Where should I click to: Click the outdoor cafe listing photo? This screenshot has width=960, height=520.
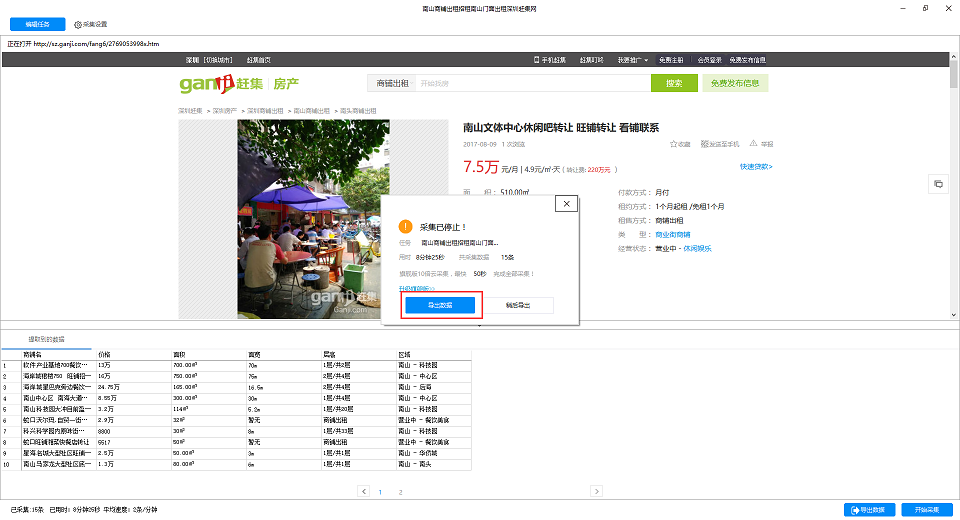tap(313, 219)
